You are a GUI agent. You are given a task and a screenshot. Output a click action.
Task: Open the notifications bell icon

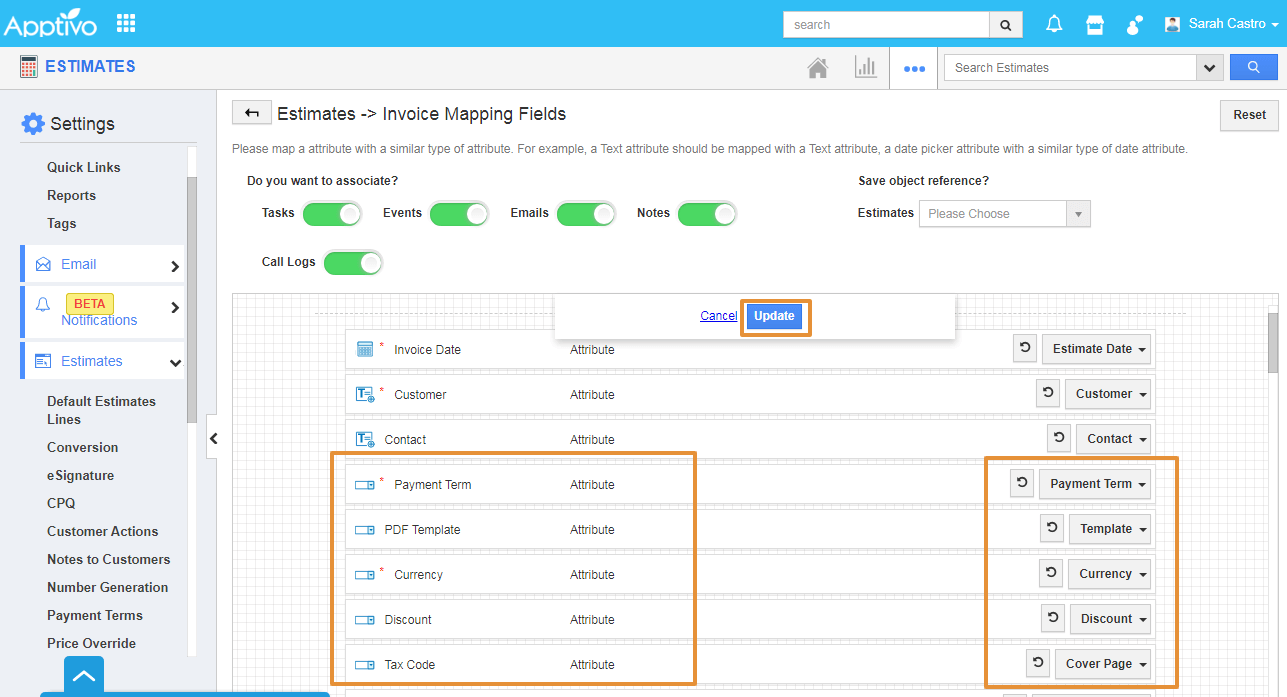click(1054, 24)
